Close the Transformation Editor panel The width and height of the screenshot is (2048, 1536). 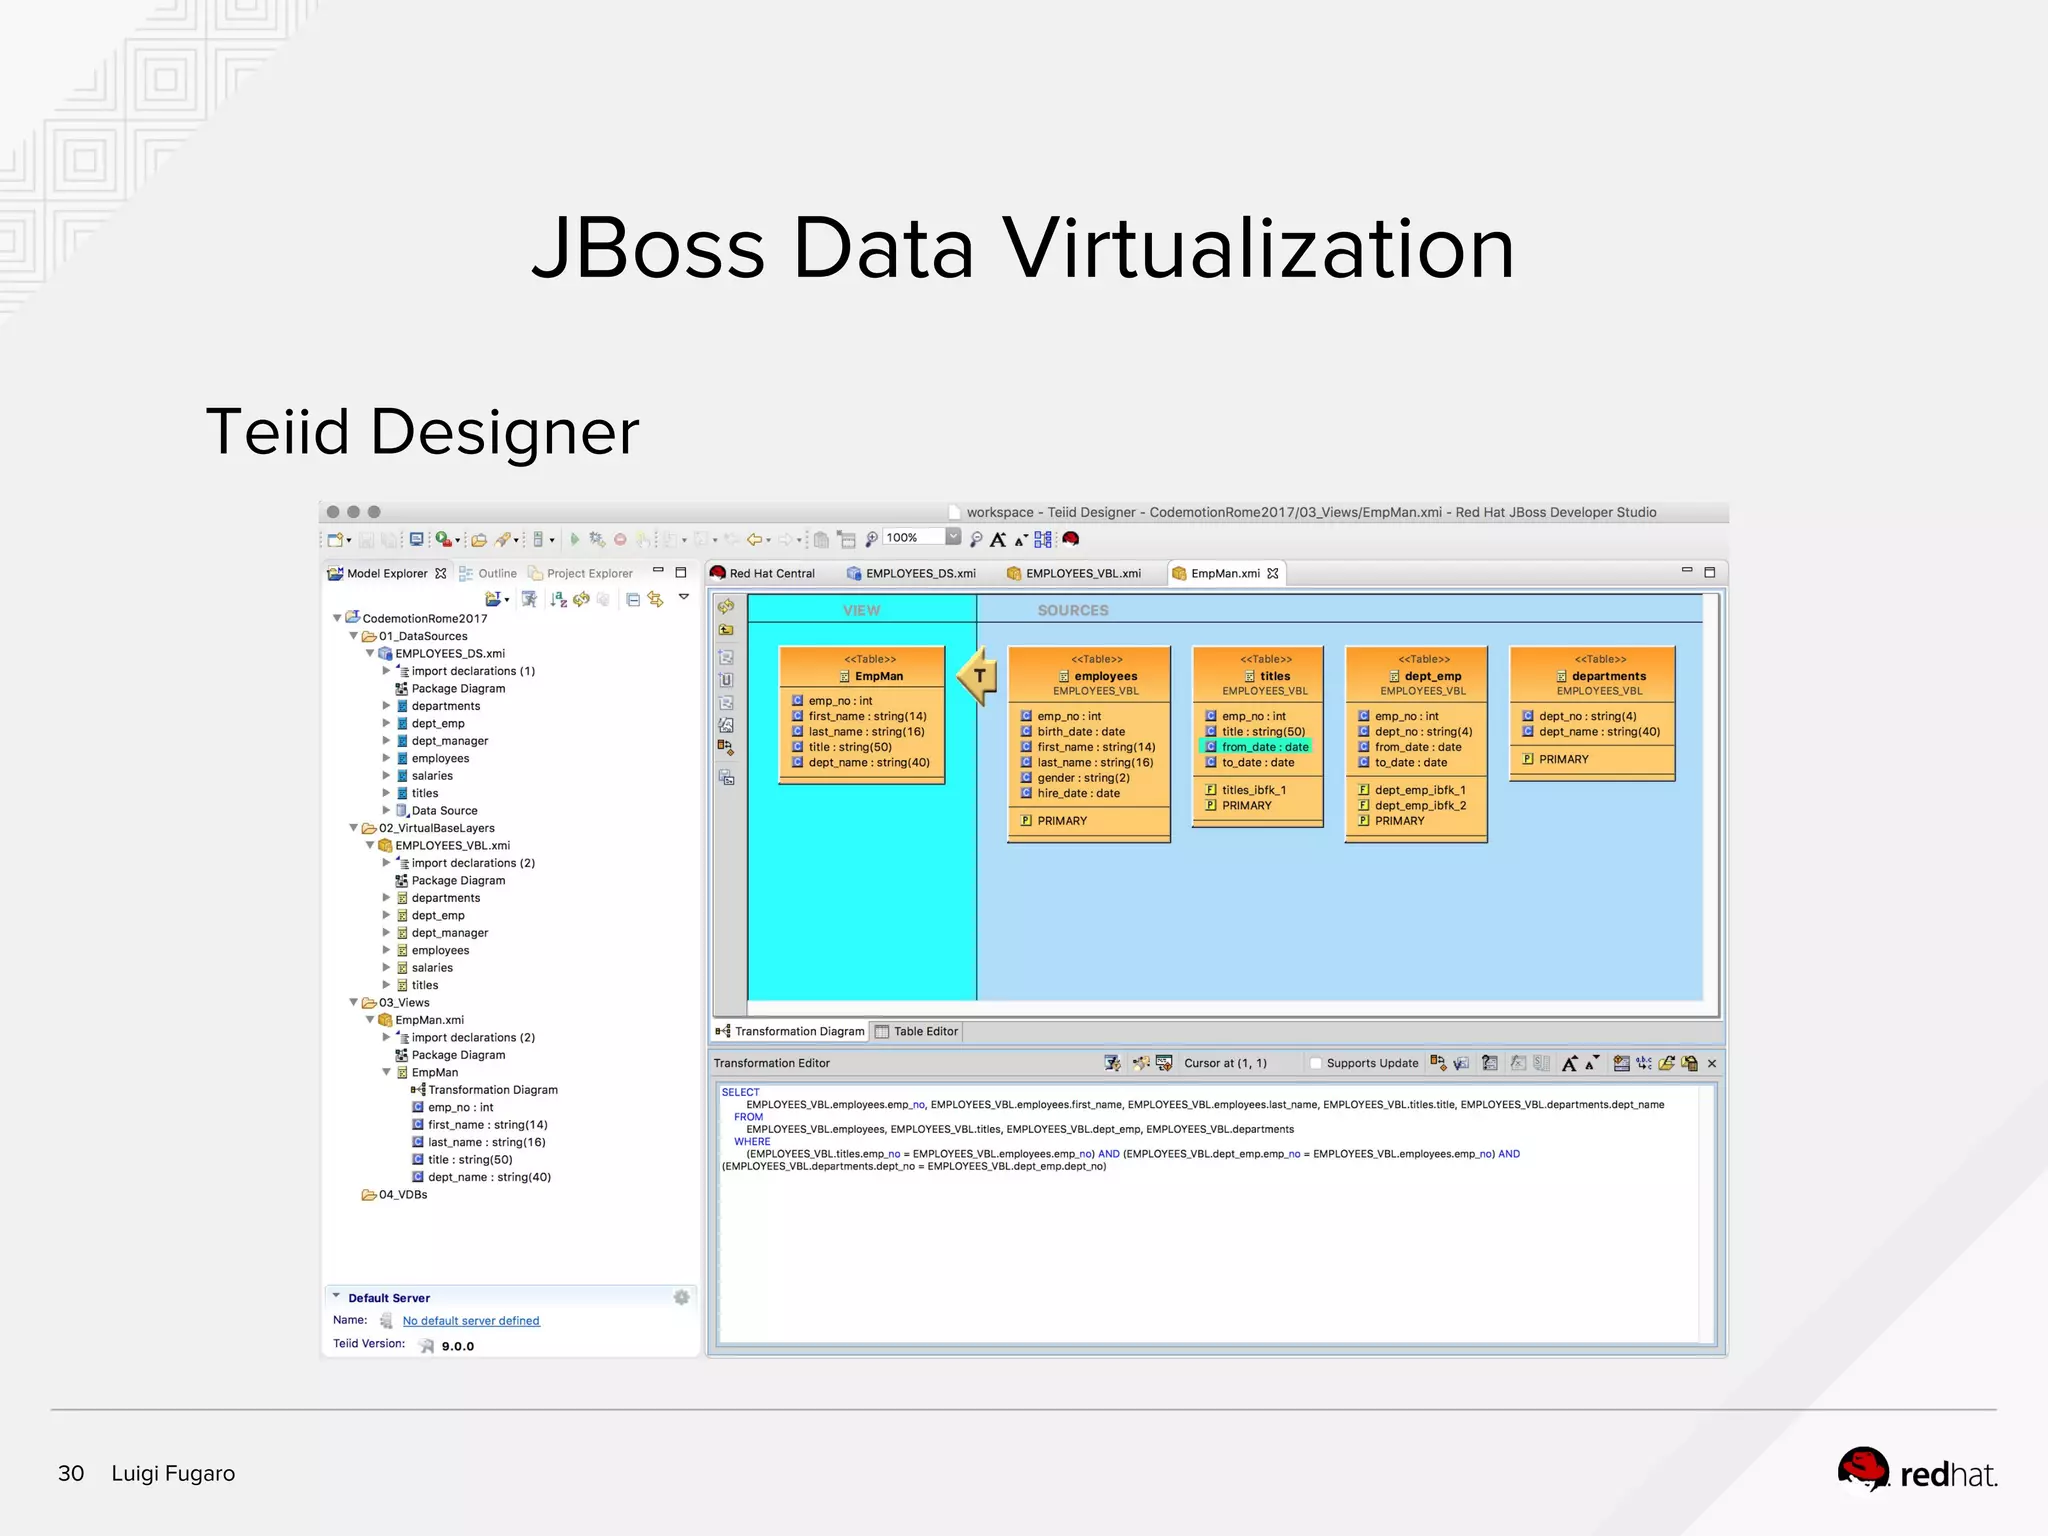(1712, 1063)
